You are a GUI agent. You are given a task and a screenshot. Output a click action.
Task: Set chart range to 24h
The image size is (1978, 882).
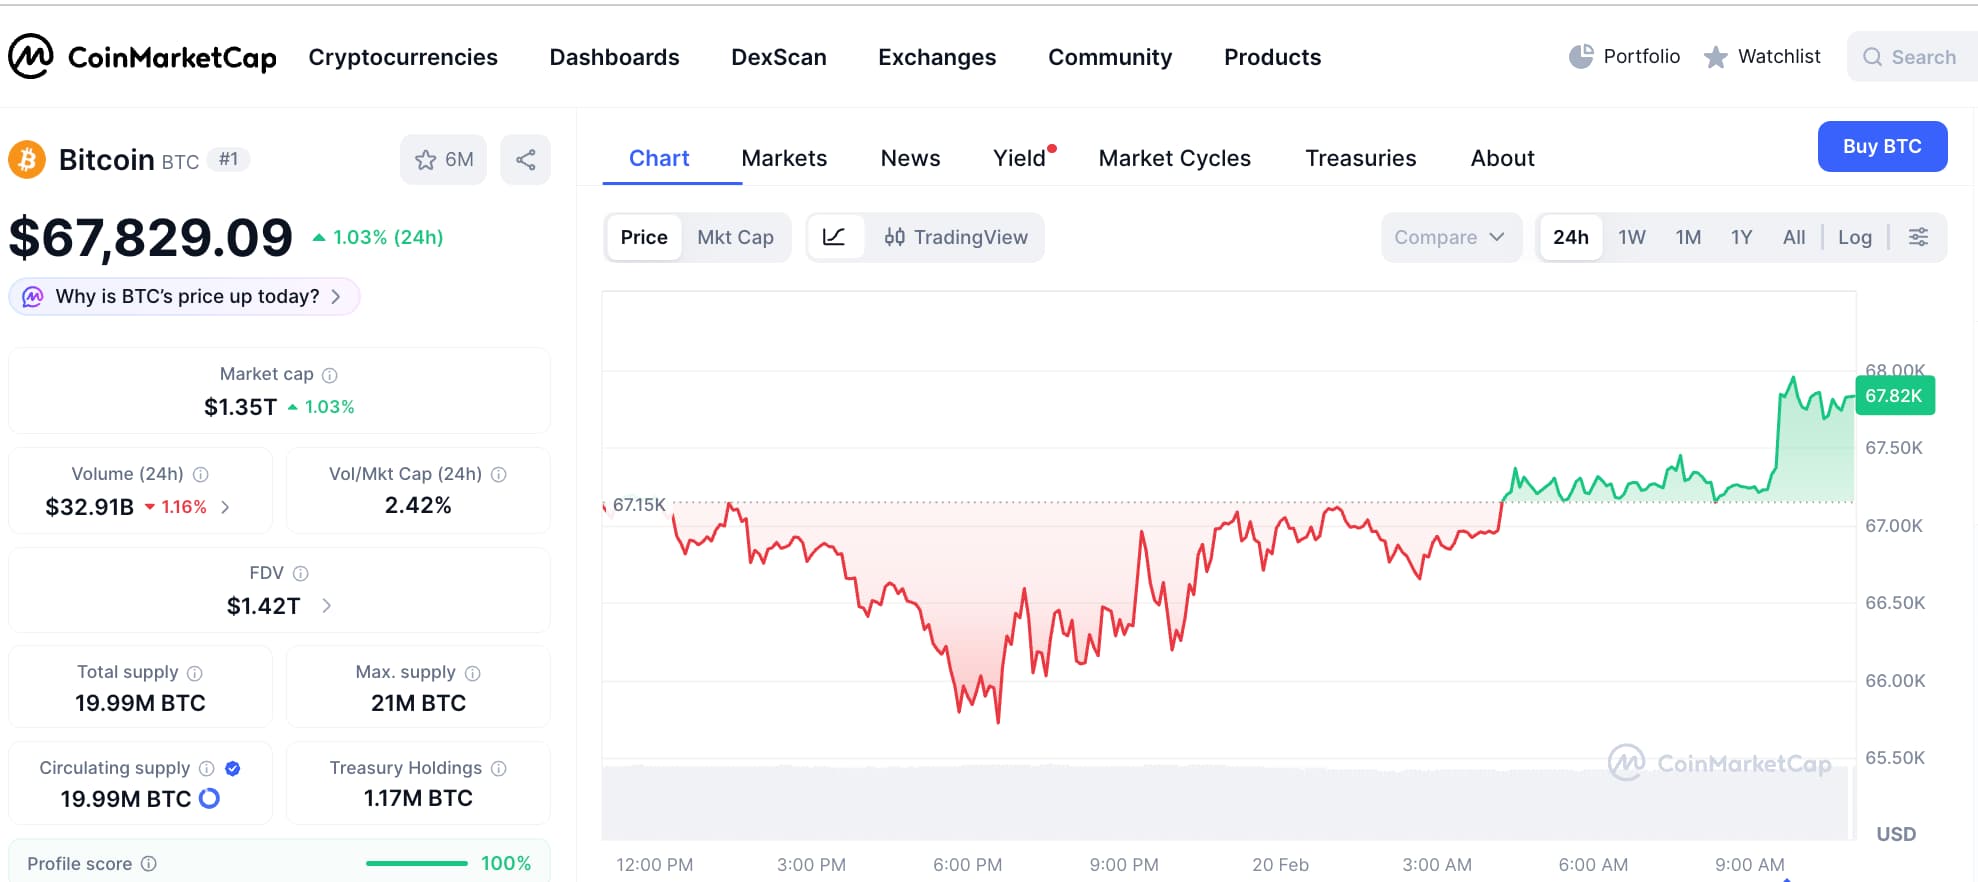coord(1570,237)
